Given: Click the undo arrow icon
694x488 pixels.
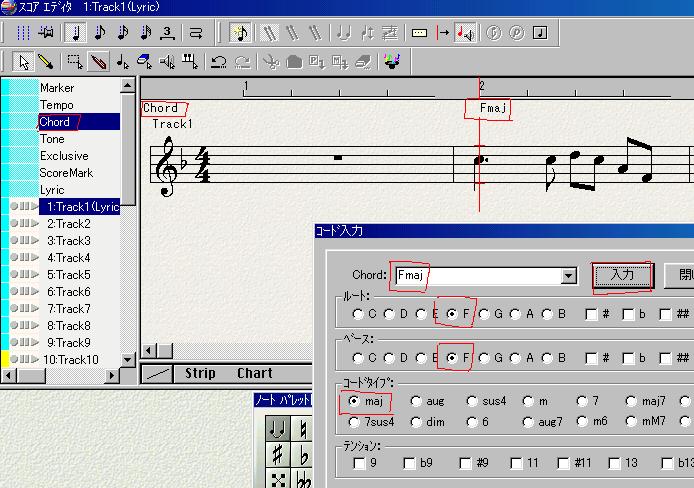Looking at the screenshot, I should coord(219,61).
